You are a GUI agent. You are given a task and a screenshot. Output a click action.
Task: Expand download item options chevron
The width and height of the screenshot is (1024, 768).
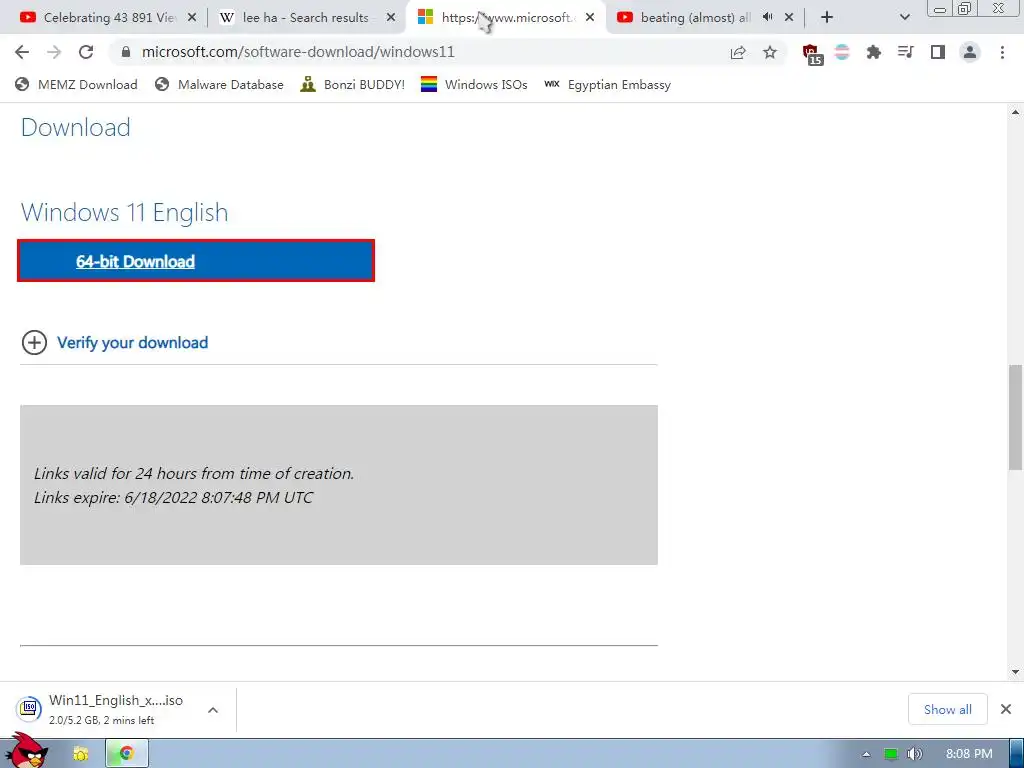[x=213, y=710]
